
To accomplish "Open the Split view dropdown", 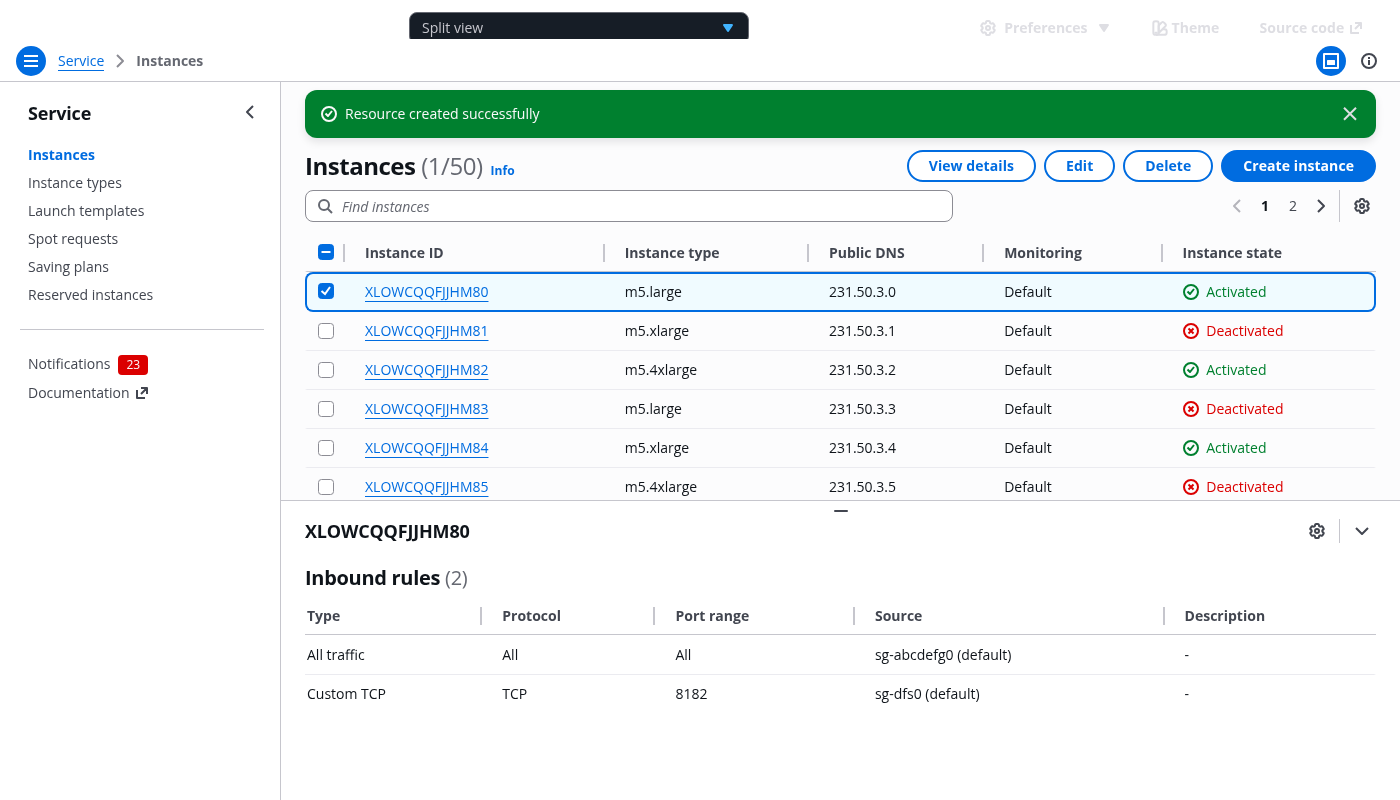I will (x=578, y=27).
